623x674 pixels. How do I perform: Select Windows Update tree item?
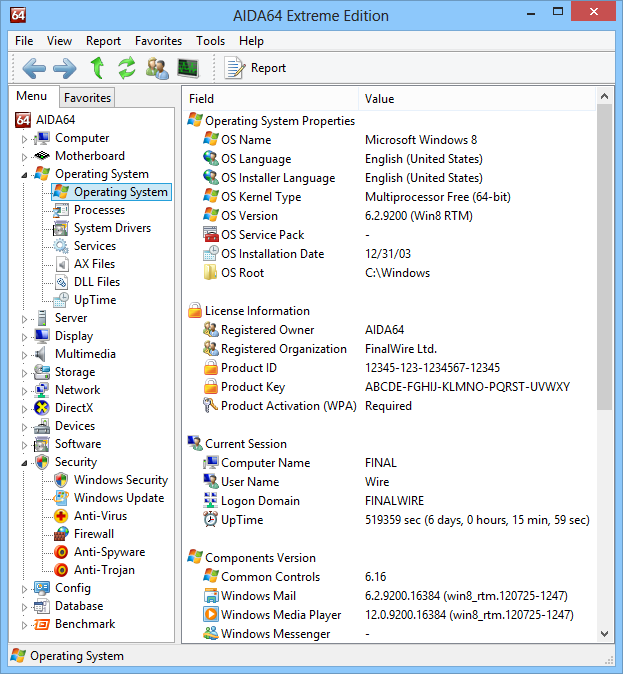[118, 498]
